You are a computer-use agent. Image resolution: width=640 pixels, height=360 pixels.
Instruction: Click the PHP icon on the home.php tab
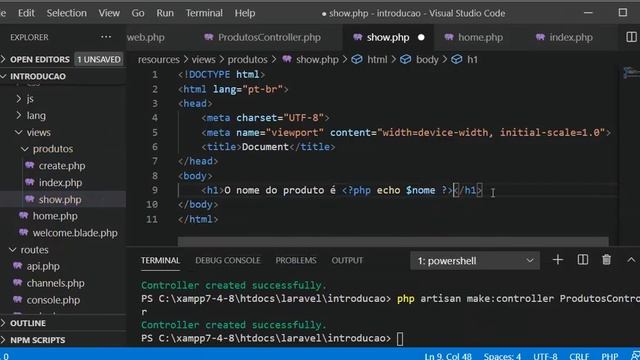[x=449, y=37]
